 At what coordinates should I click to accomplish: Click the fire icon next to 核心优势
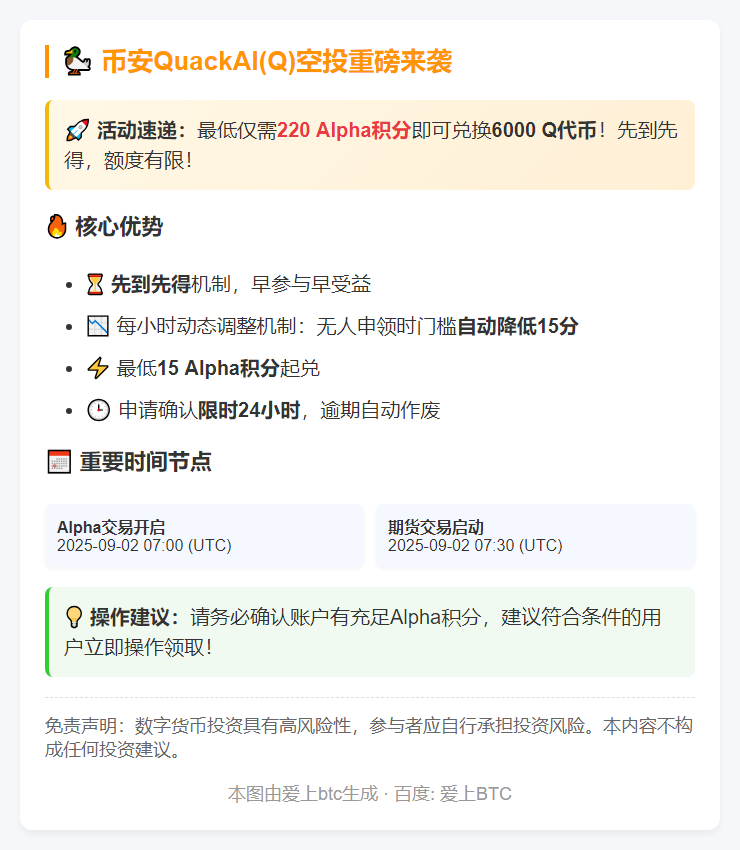tap(57, 227)
